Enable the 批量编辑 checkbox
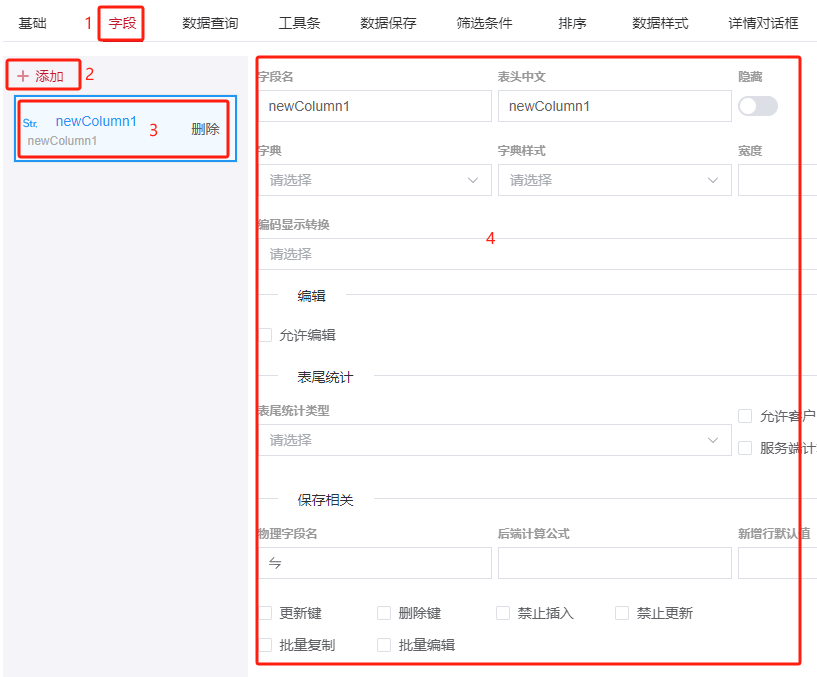Viewport: 817px width, 677px height. click(384, 645)
